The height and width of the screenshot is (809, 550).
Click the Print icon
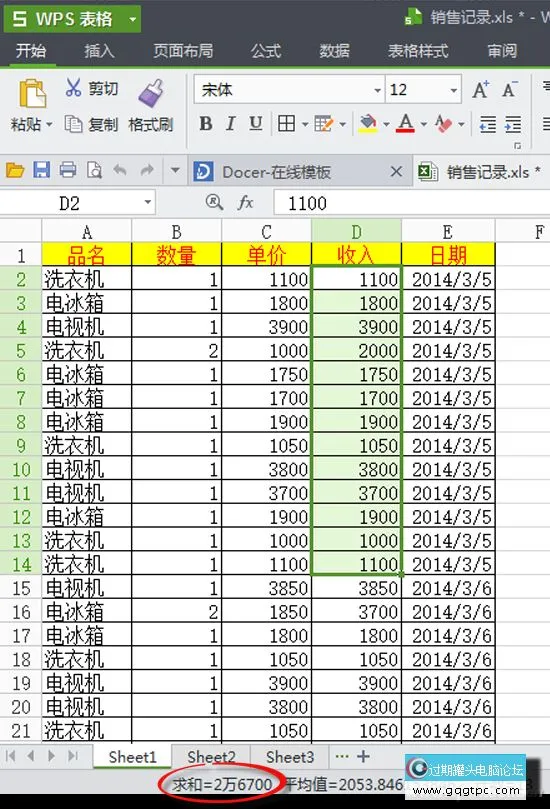(68, 170)
